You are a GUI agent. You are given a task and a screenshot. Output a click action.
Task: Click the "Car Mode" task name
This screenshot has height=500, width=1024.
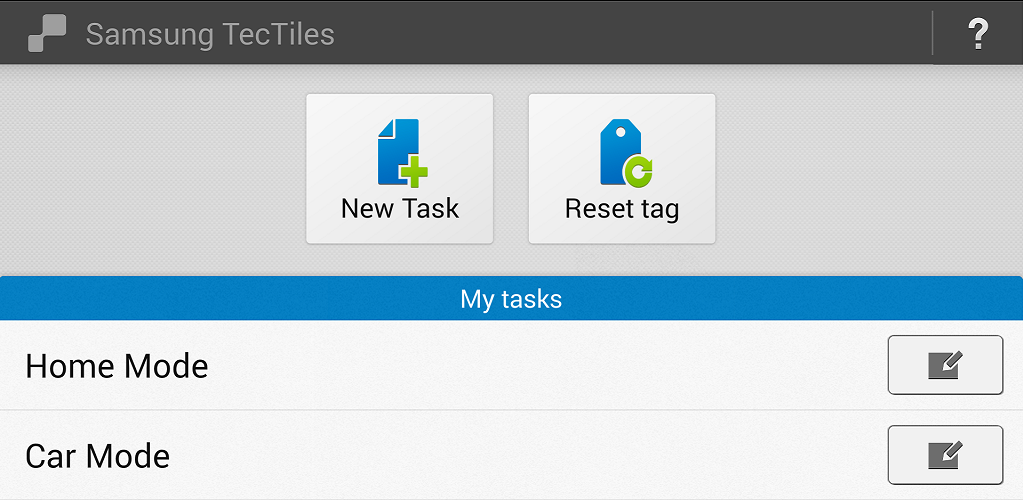(x=98, y=456)
